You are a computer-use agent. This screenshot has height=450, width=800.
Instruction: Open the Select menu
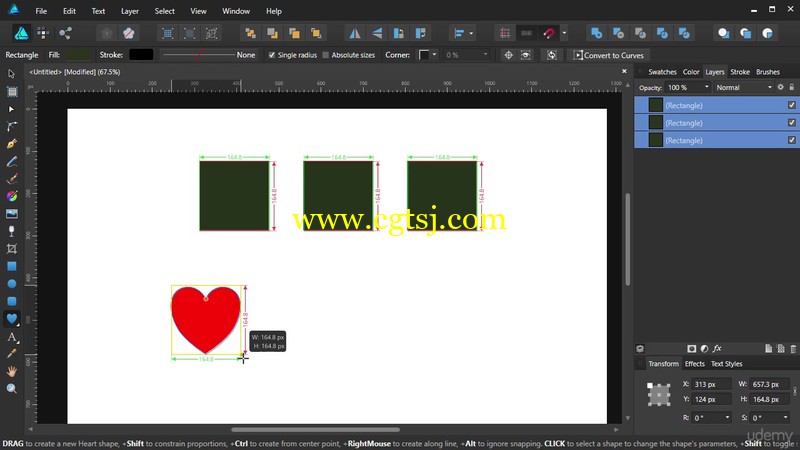[x=164, y=11]
